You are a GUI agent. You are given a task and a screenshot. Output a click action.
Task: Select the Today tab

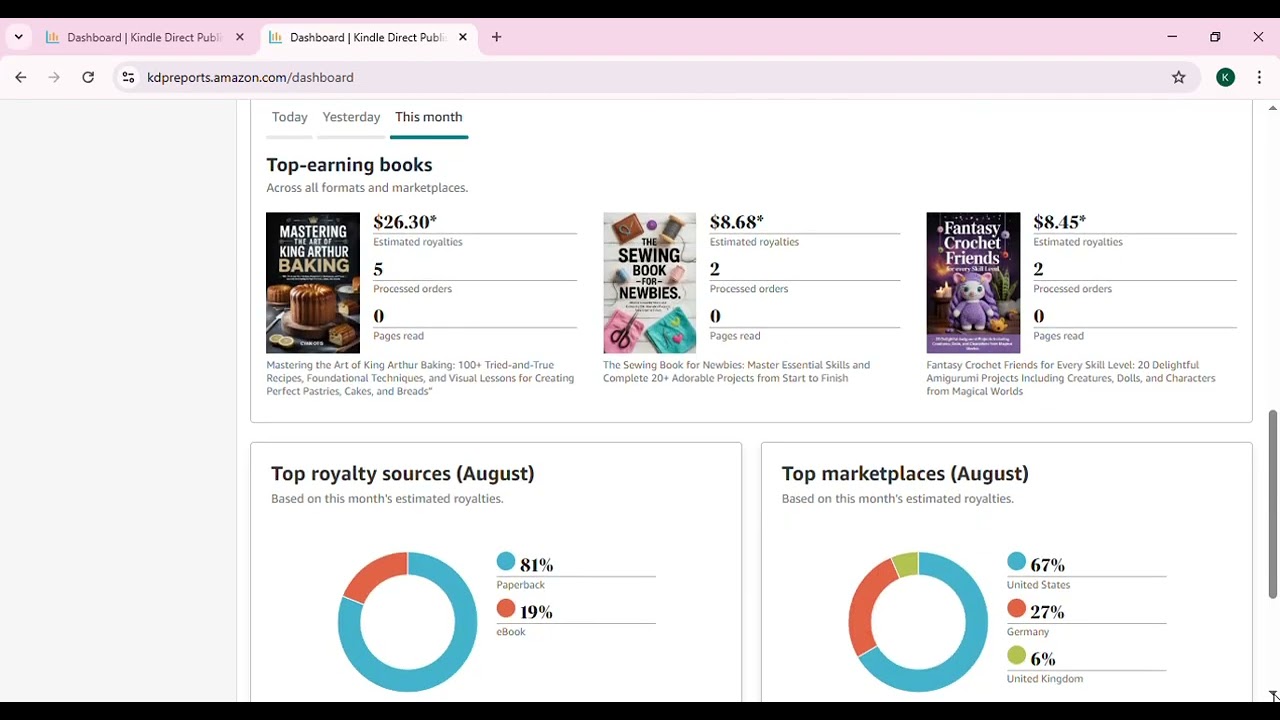pyautogui.click(x=290, y=117)
